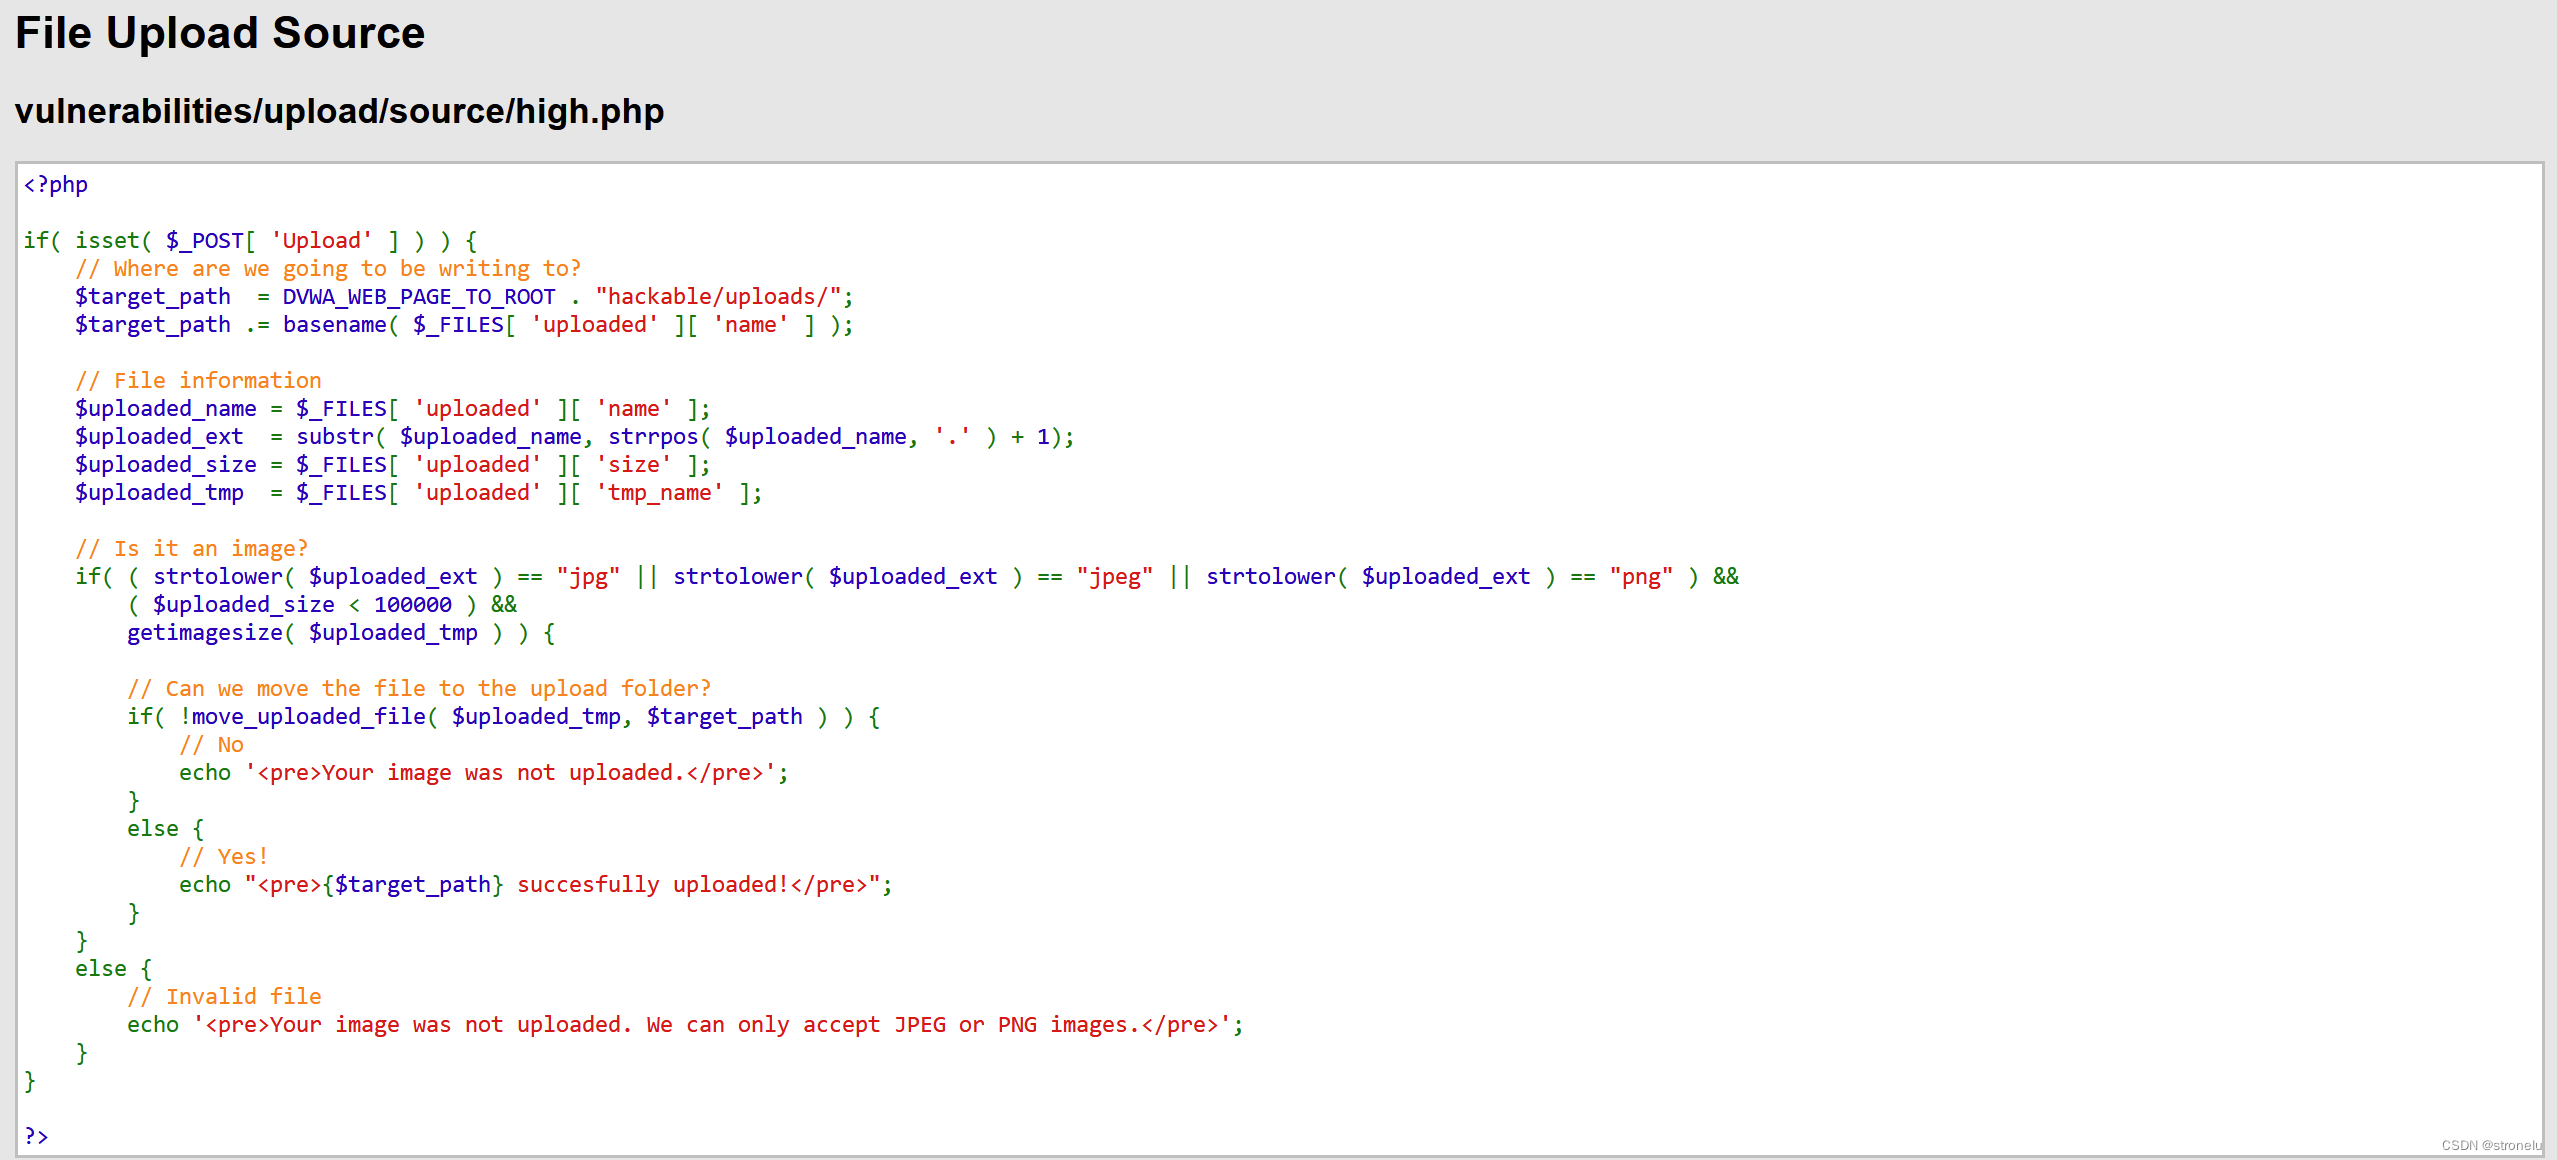Image resolution: width=2557 pixels, height=1160 pixels.
Task: Click the "hackable/uploads/" string
Action: [x=718, y=297]
